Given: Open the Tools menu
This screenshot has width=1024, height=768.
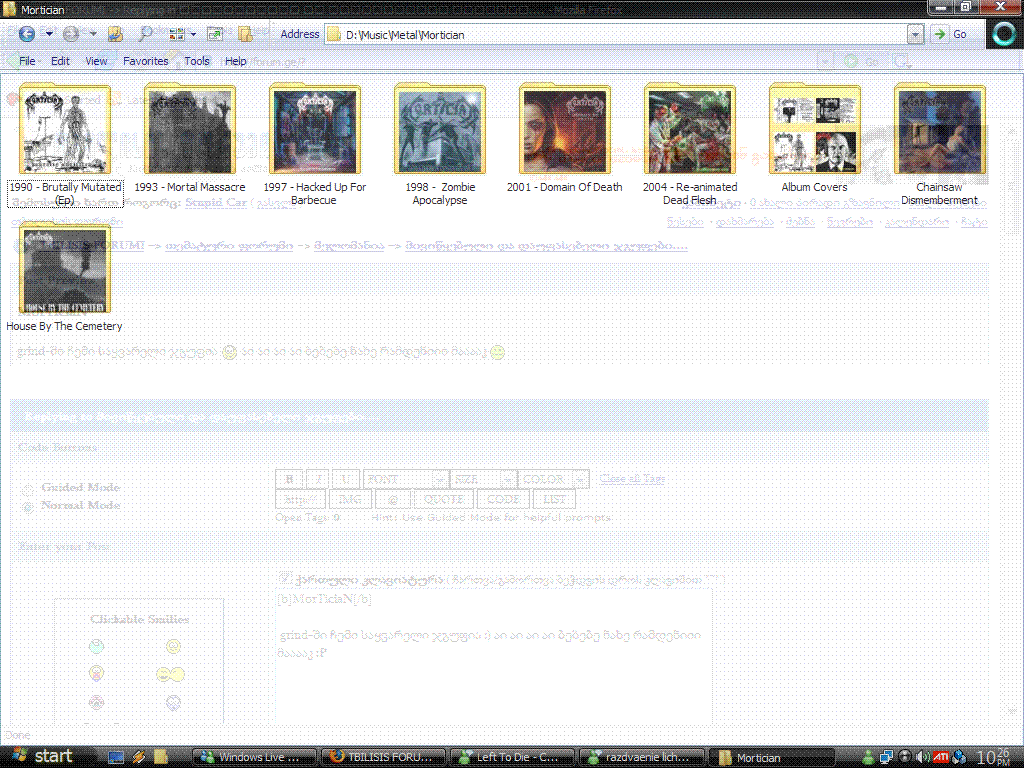Looking at the screenshot, I should 197,61.
